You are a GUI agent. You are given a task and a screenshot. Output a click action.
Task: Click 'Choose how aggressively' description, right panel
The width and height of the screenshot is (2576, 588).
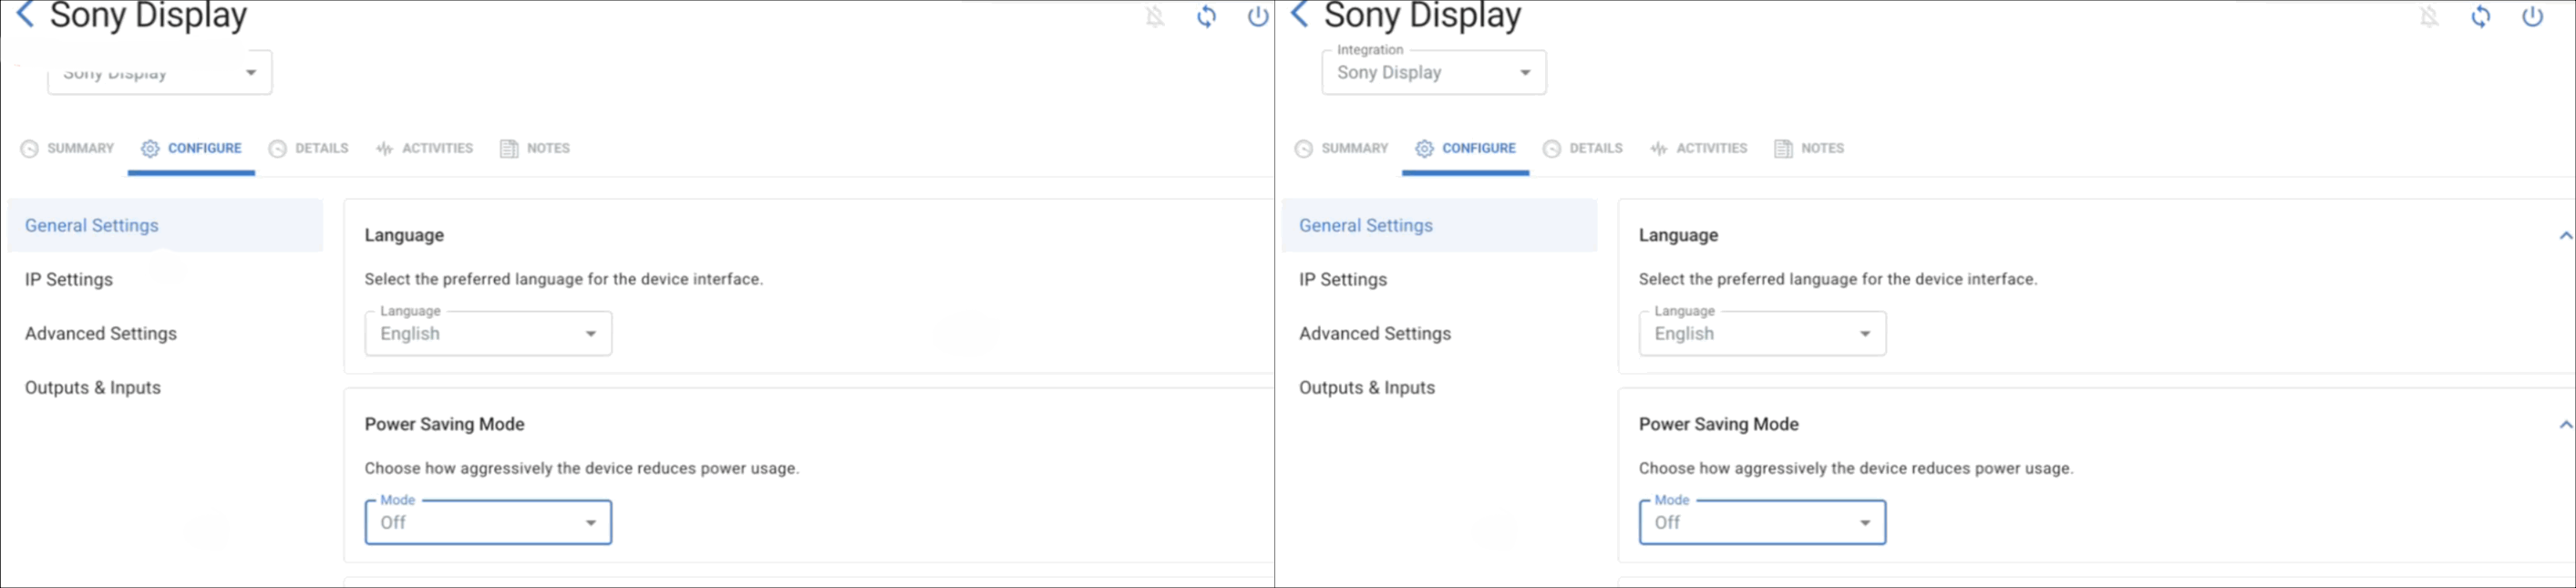(x=1856, y=468)
